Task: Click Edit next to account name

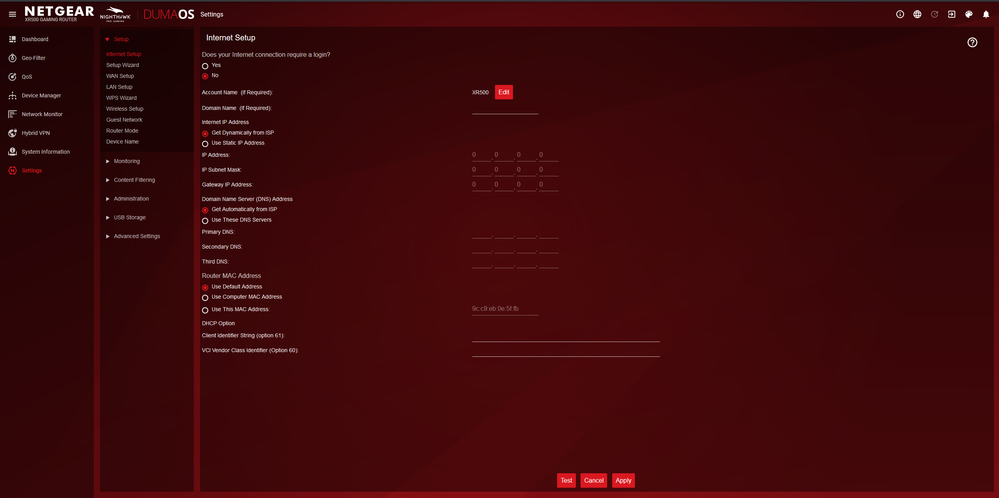Action: click(x=504, y=92)
